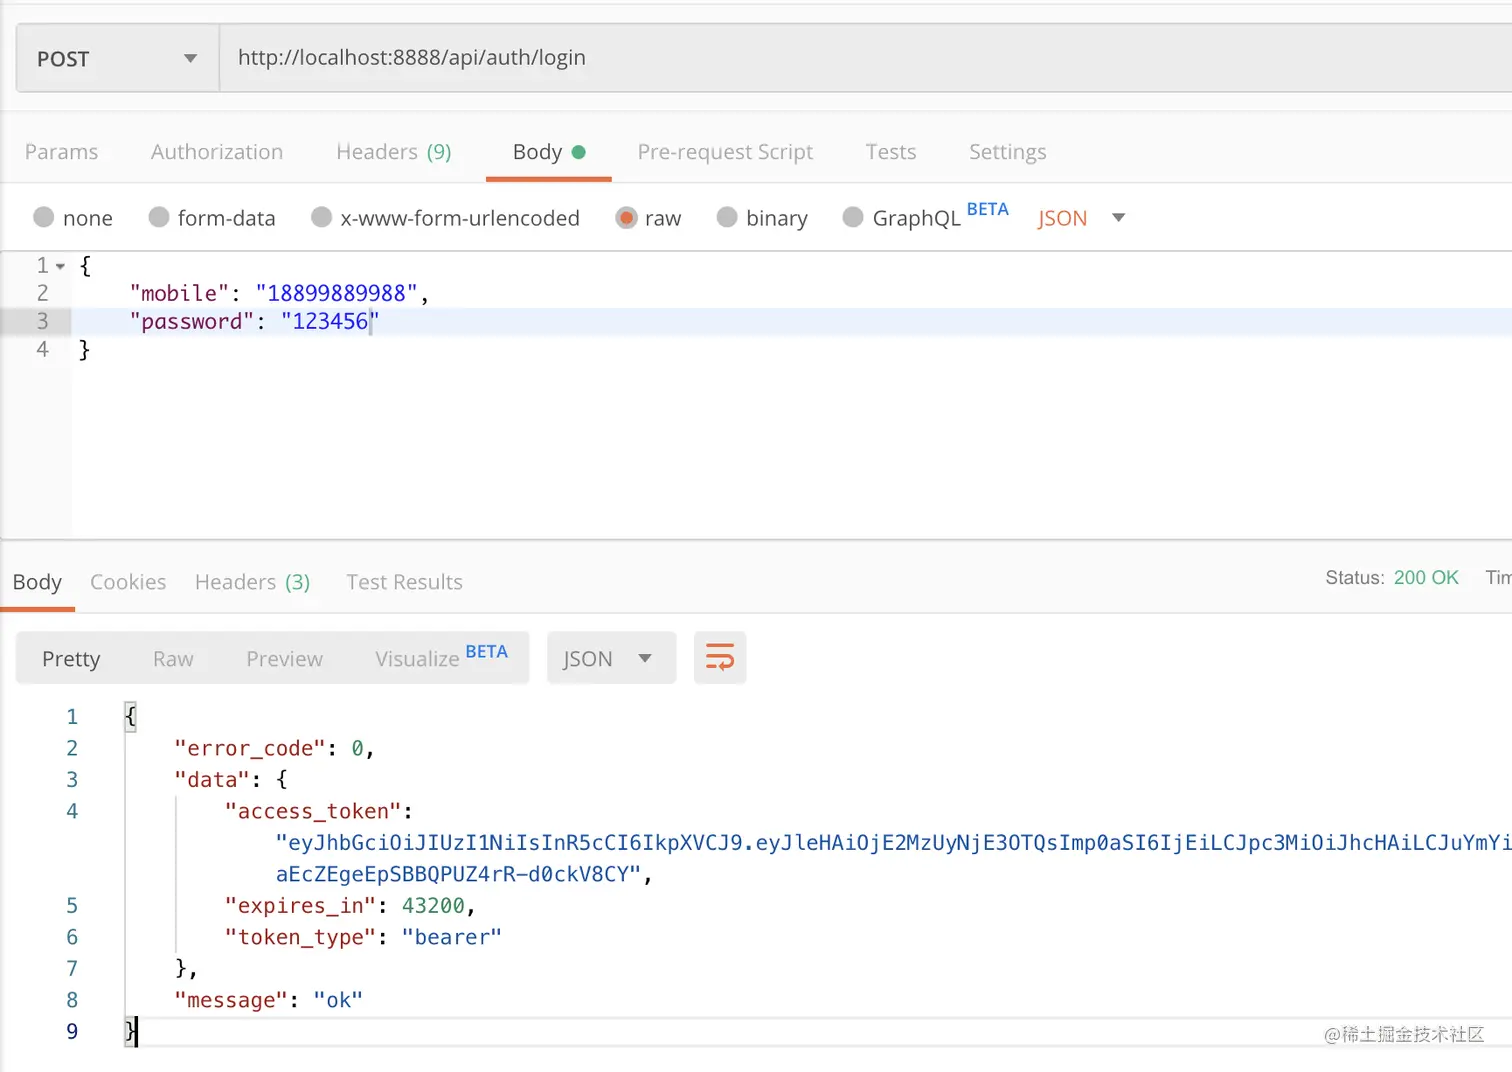Open the Pre-request Script tab

[725, 152]
